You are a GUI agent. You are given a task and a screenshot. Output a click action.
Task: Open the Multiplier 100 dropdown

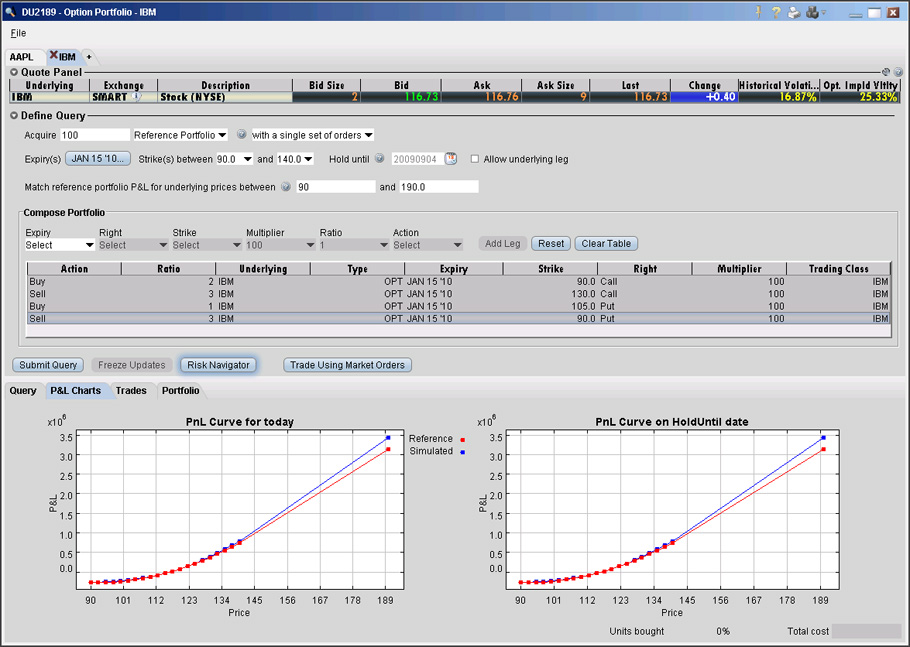tap(280, 245)
